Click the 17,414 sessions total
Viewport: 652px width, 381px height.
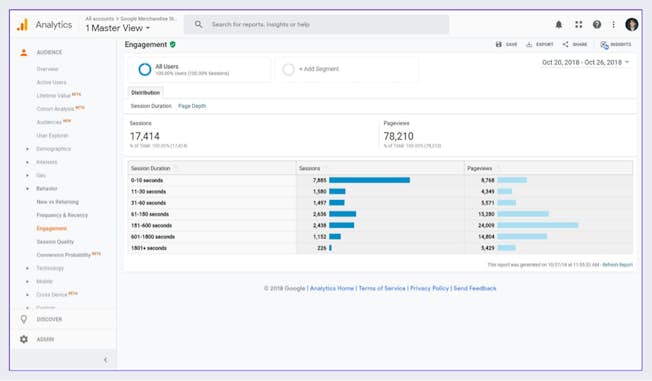(x=145, y=136)
